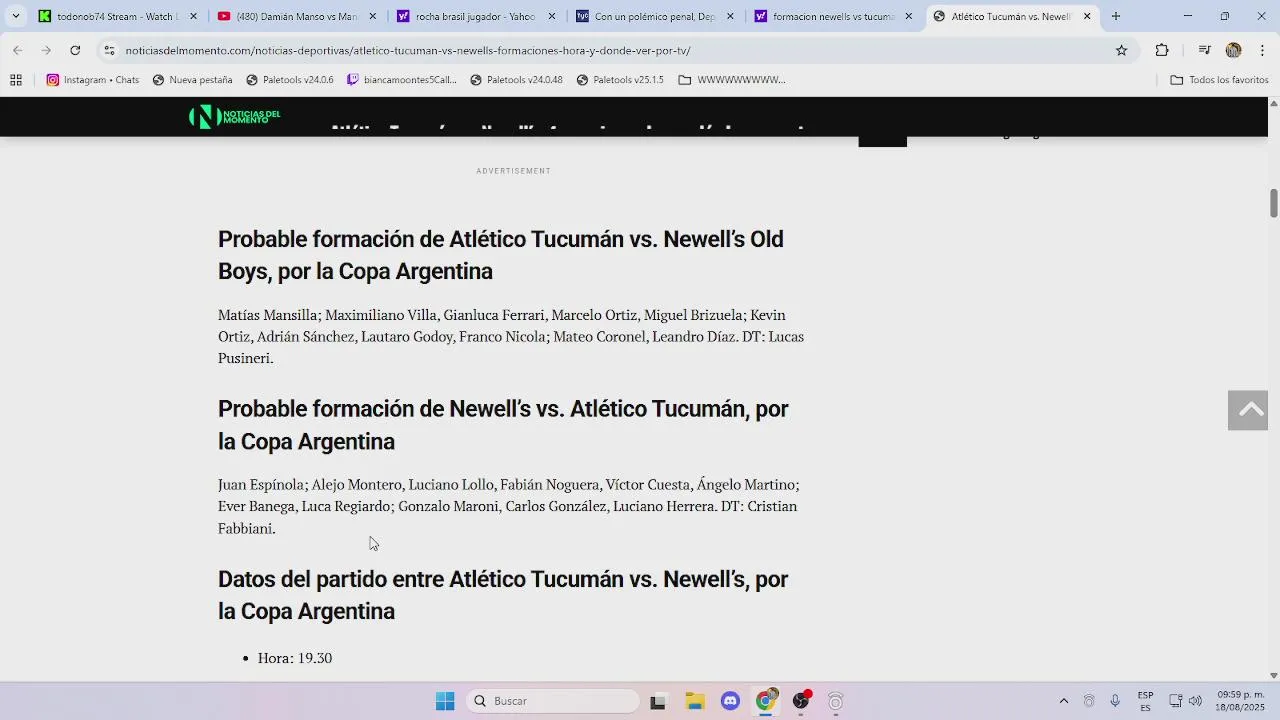Viewport: 1280px width, 720px height.
Task: Open the circular app icon next to OBS
Action: pos(836,702)
